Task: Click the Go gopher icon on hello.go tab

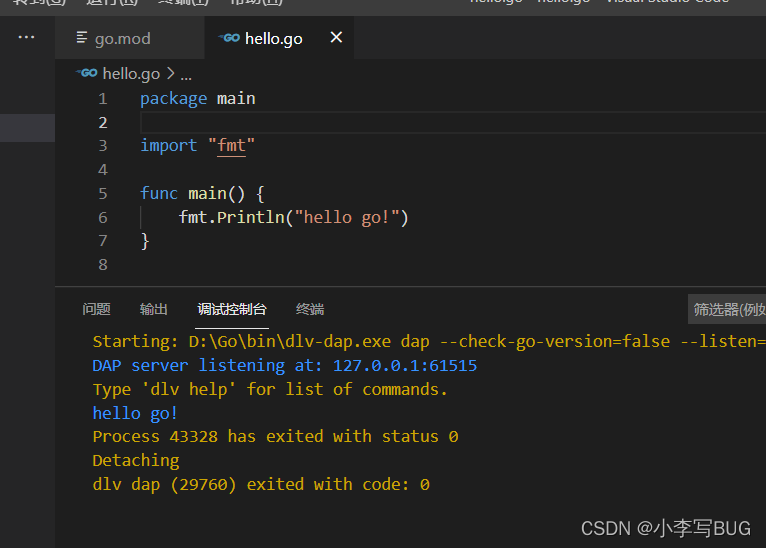Action: (229, 38)
